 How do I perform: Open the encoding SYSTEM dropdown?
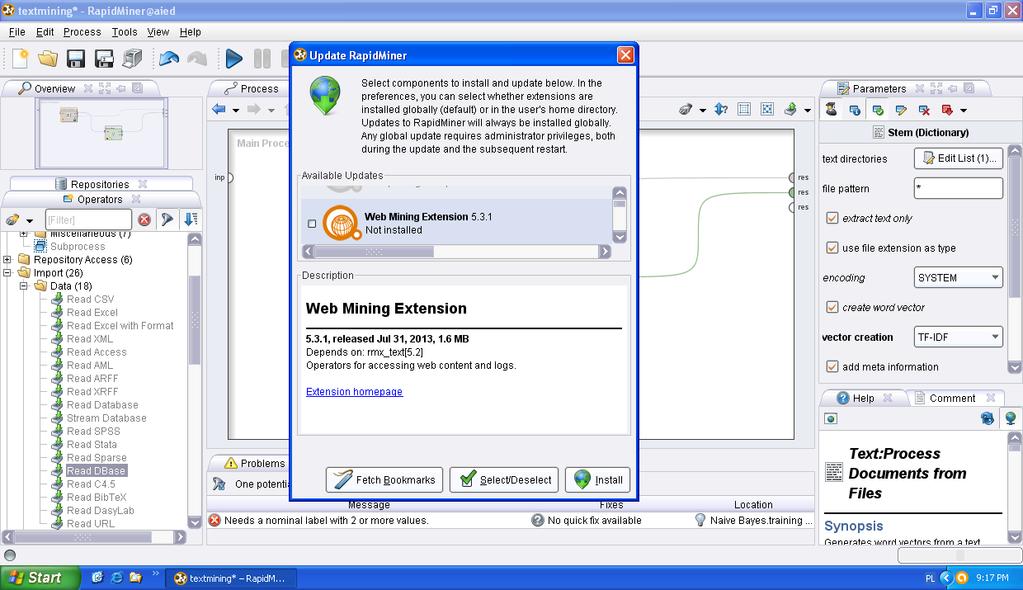click(x=958, y=277)
